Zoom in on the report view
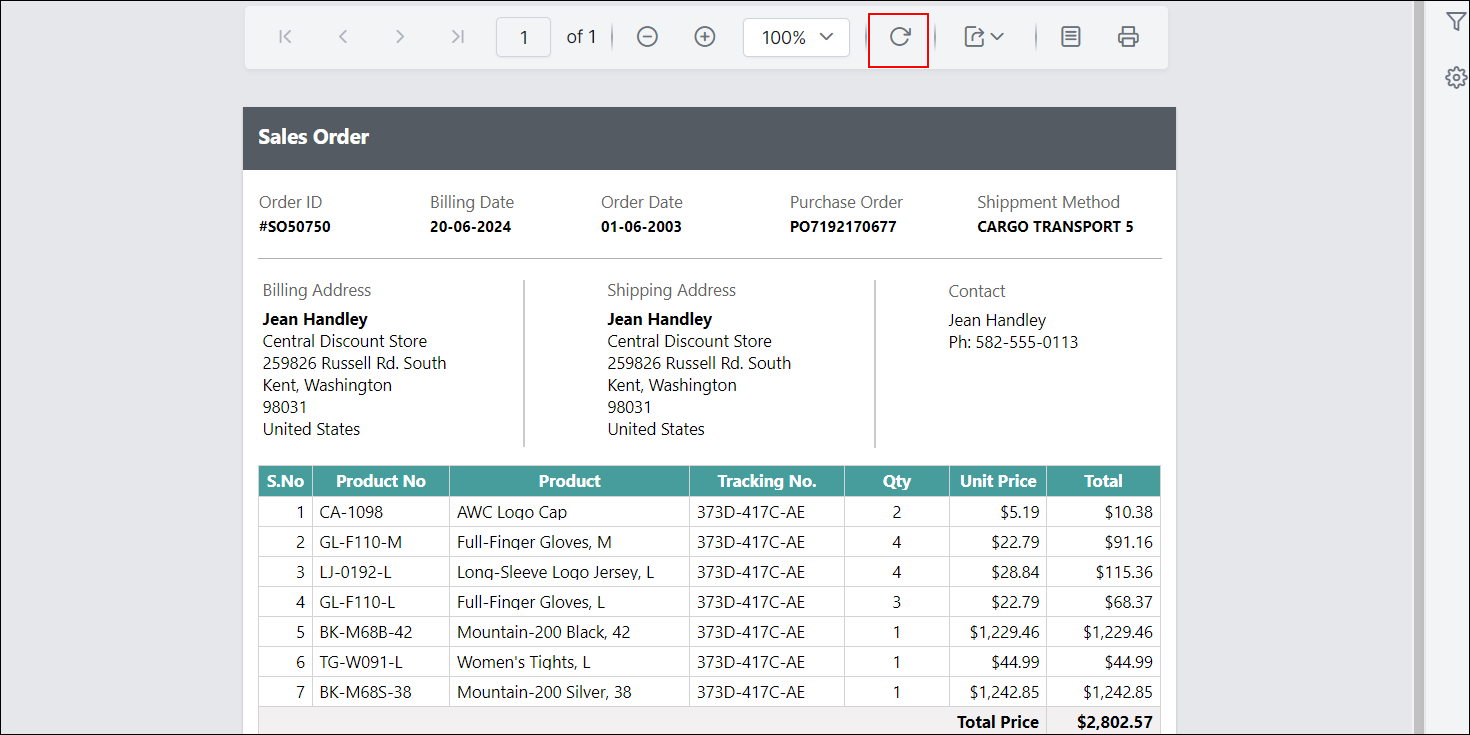Screen dimensions: 1470x735 coord(704,36)
